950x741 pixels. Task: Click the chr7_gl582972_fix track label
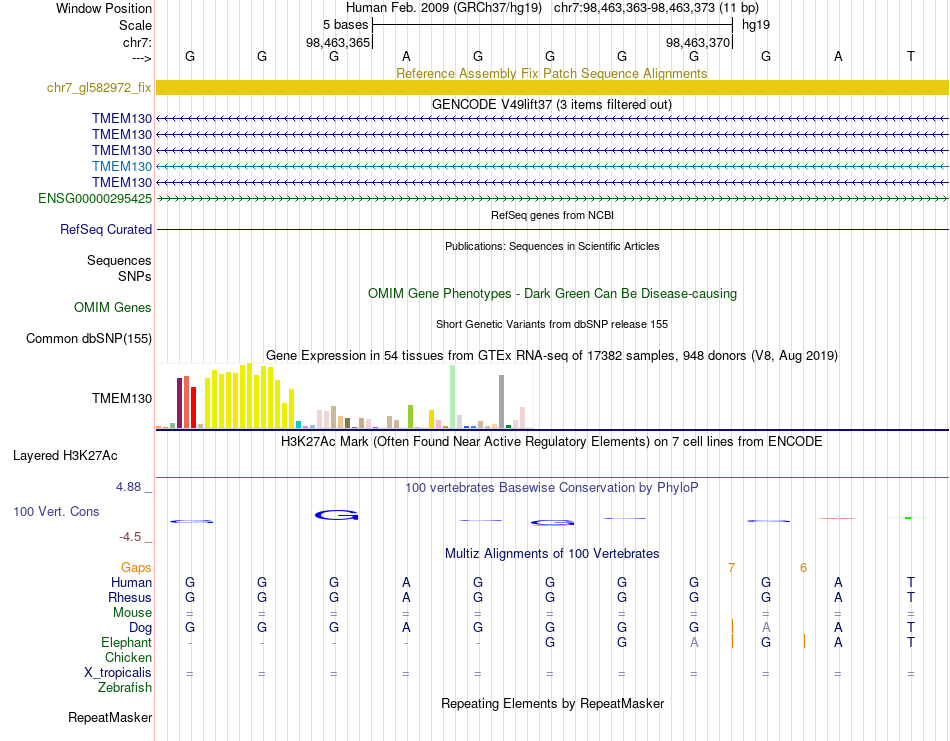click(99, 87)
